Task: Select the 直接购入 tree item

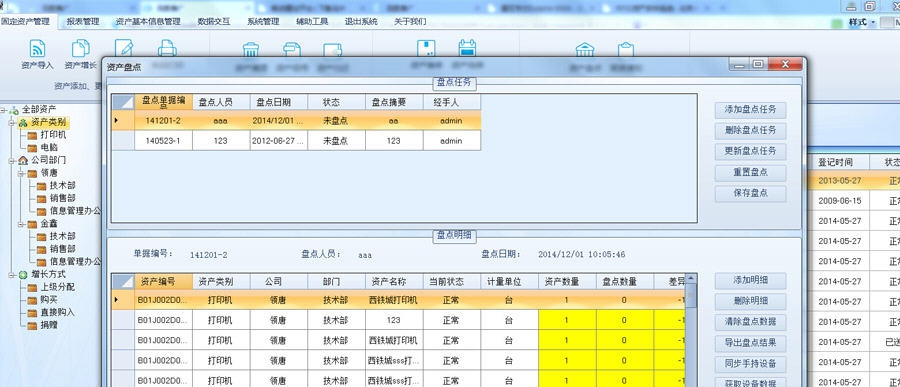Action: [57, 312]
